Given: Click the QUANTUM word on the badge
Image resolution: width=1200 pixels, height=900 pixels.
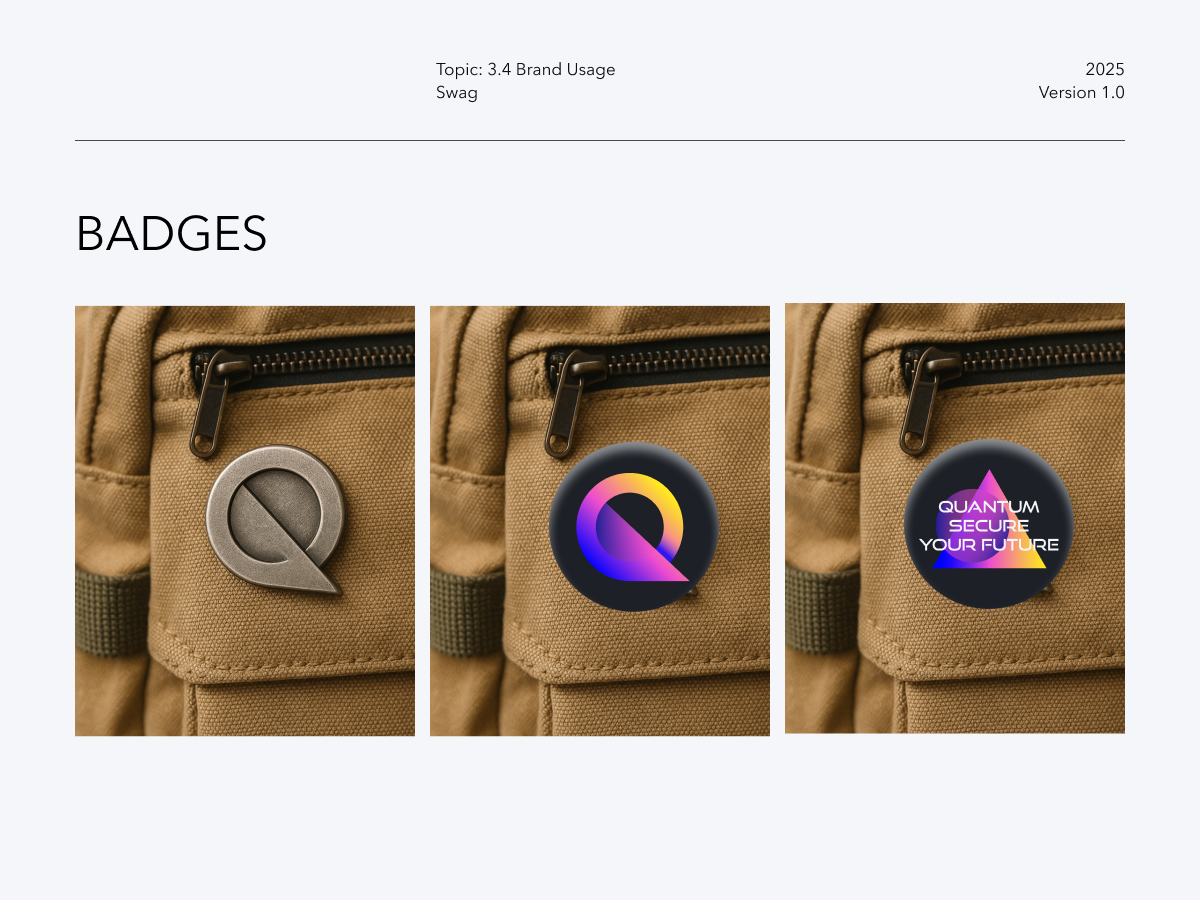Looking at the screenshot, I should coord(988,507).
